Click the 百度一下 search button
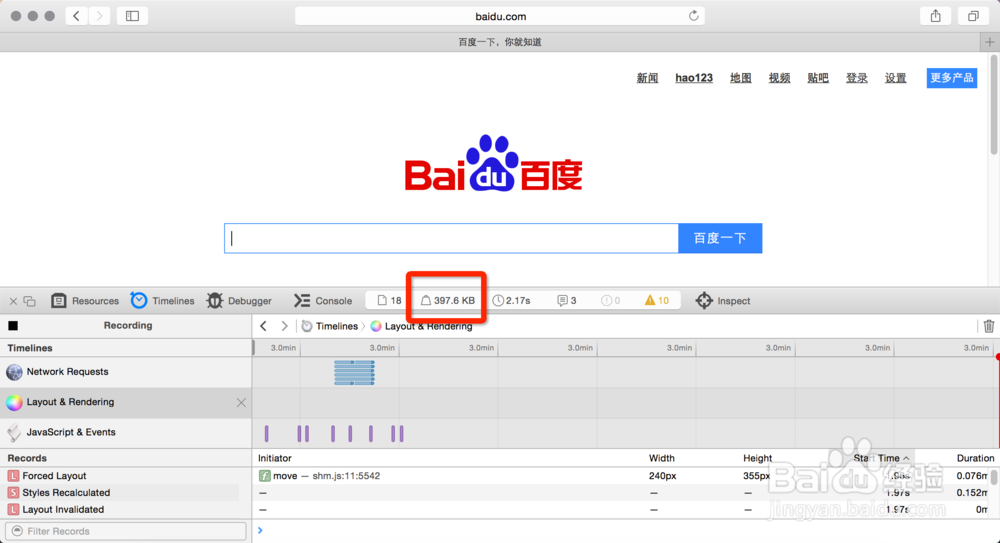This screenshot has height=543, width=1000. pos(720,238)
